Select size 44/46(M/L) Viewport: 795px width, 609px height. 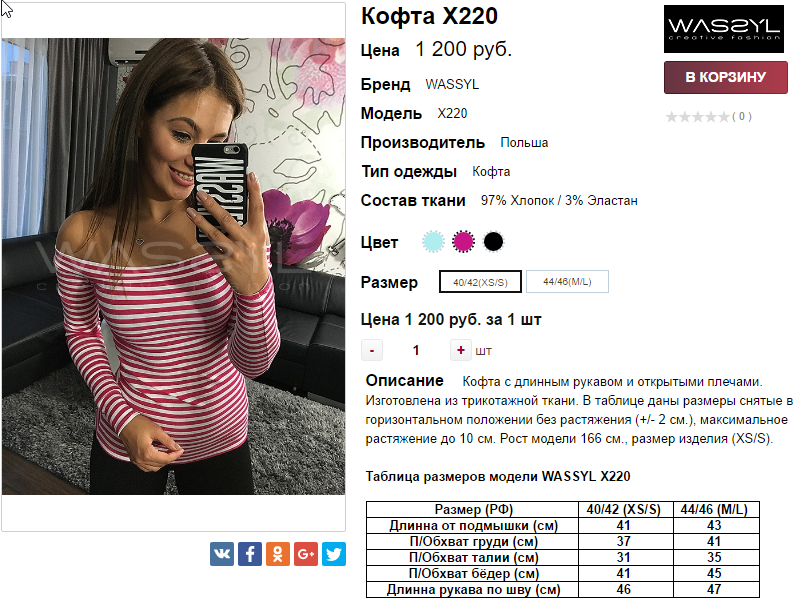[x=567, y=281]
